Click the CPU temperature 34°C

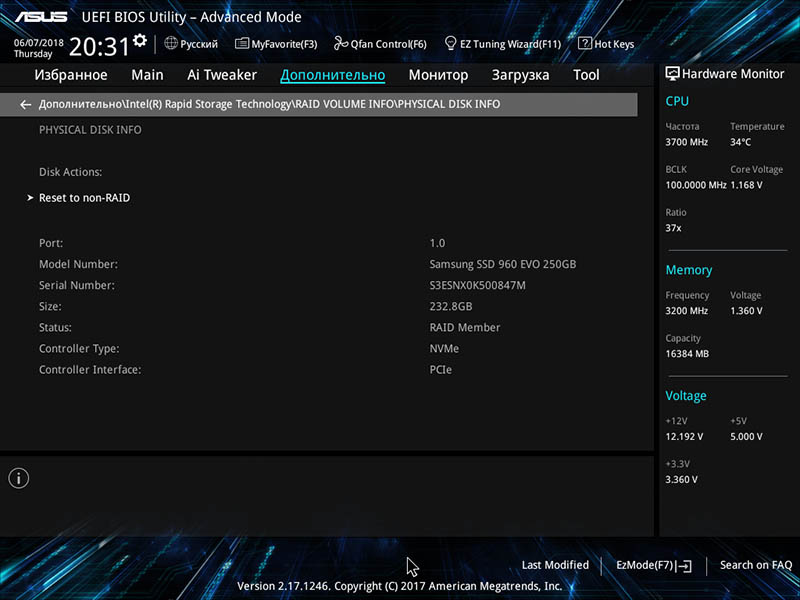coord(740,142)
